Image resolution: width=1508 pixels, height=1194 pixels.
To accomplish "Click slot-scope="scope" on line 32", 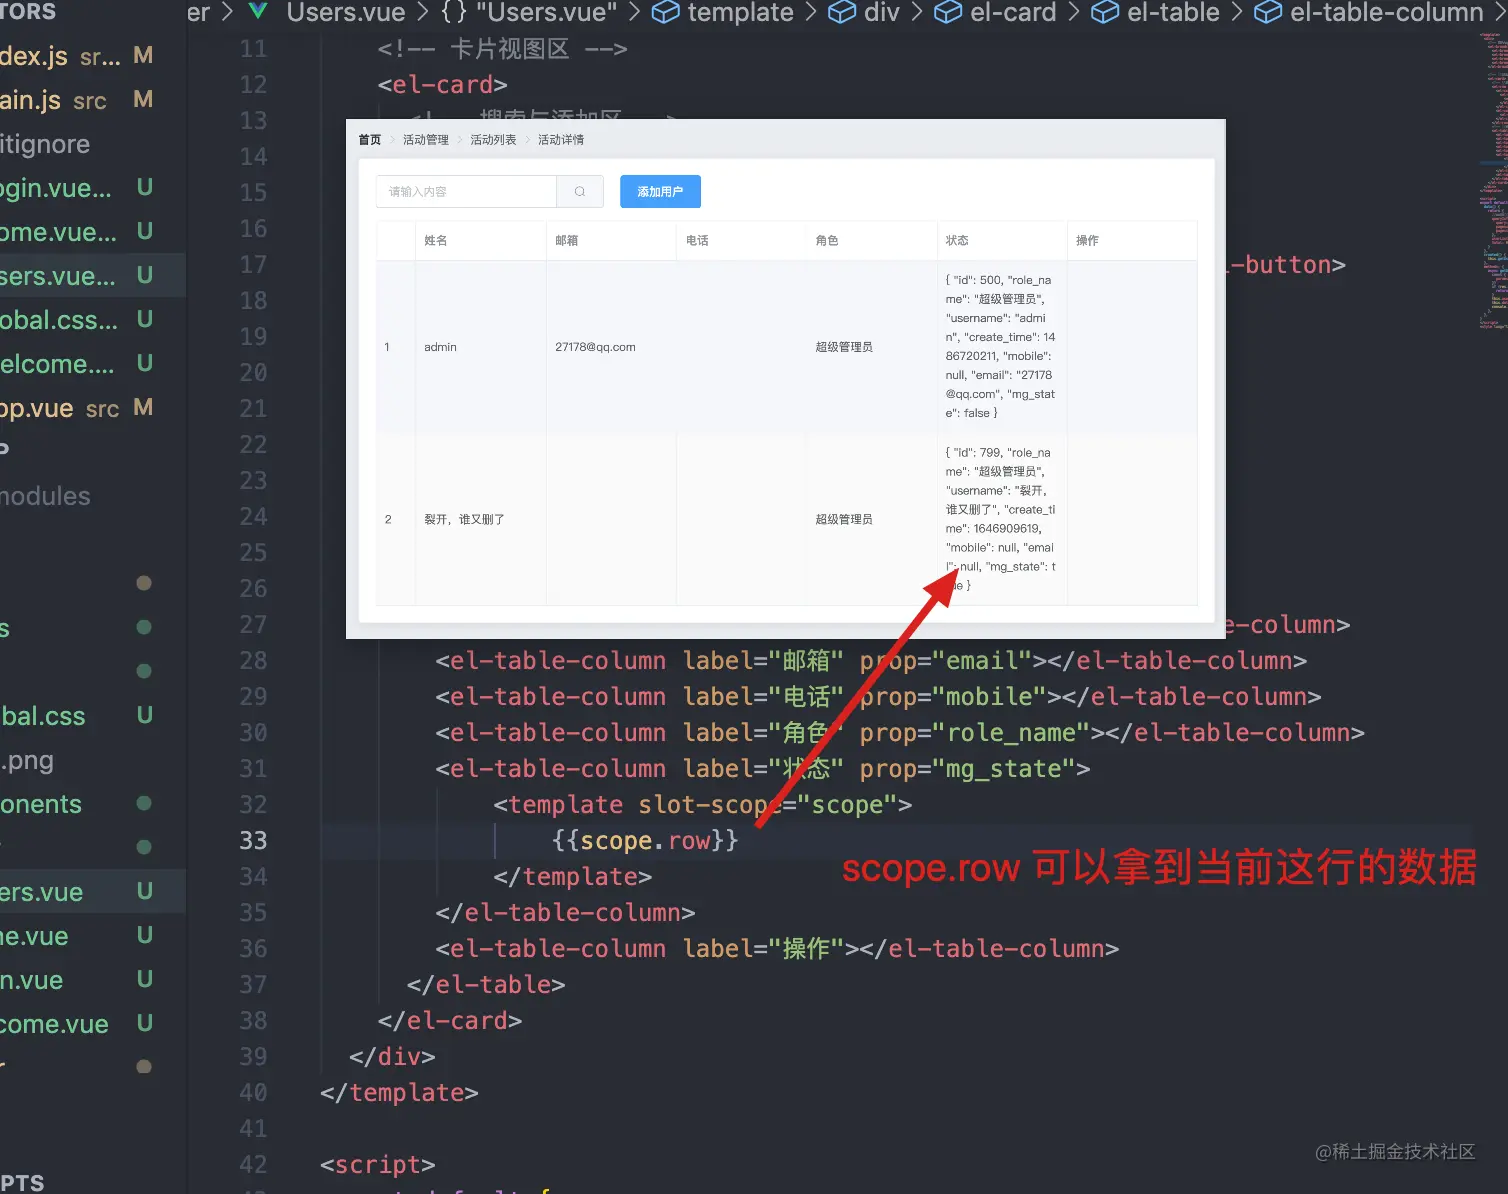I will [x=768, y=805].
